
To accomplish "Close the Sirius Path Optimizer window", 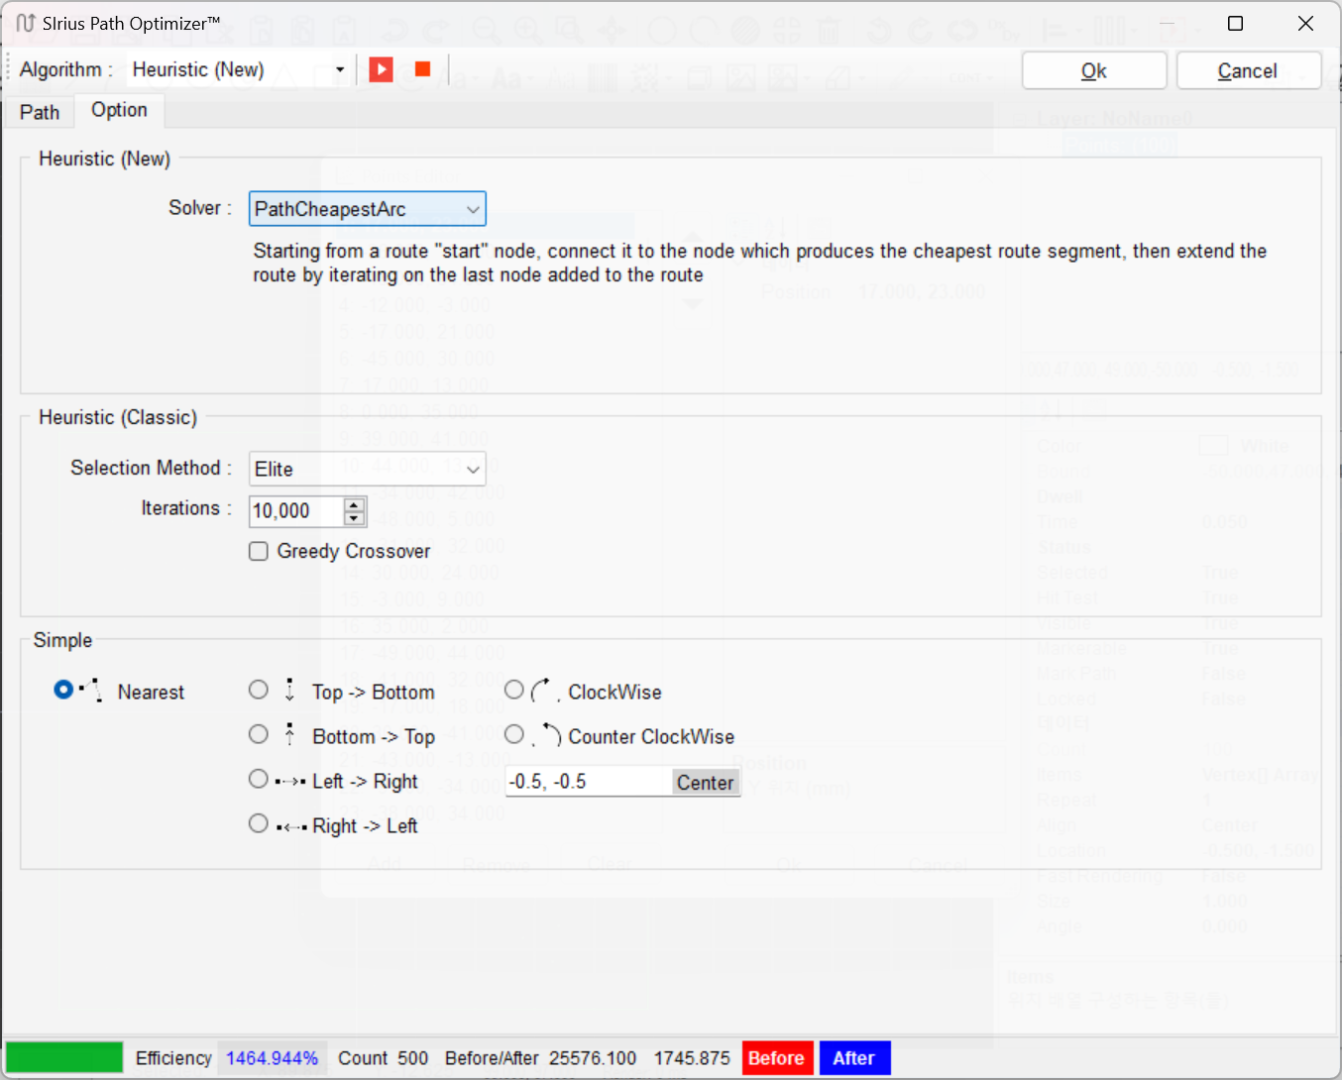I will click(x=1305, y=23).
